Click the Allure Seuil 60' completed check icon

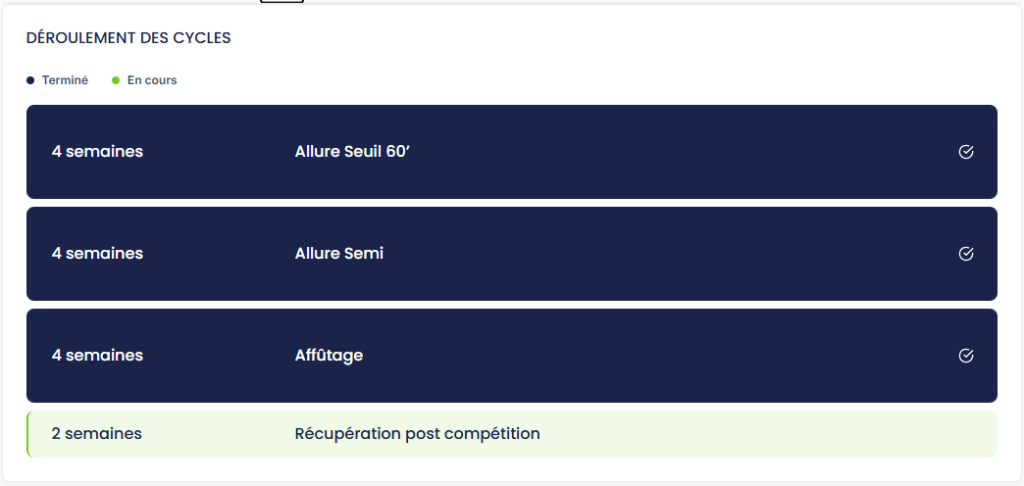tap(966, 152)
